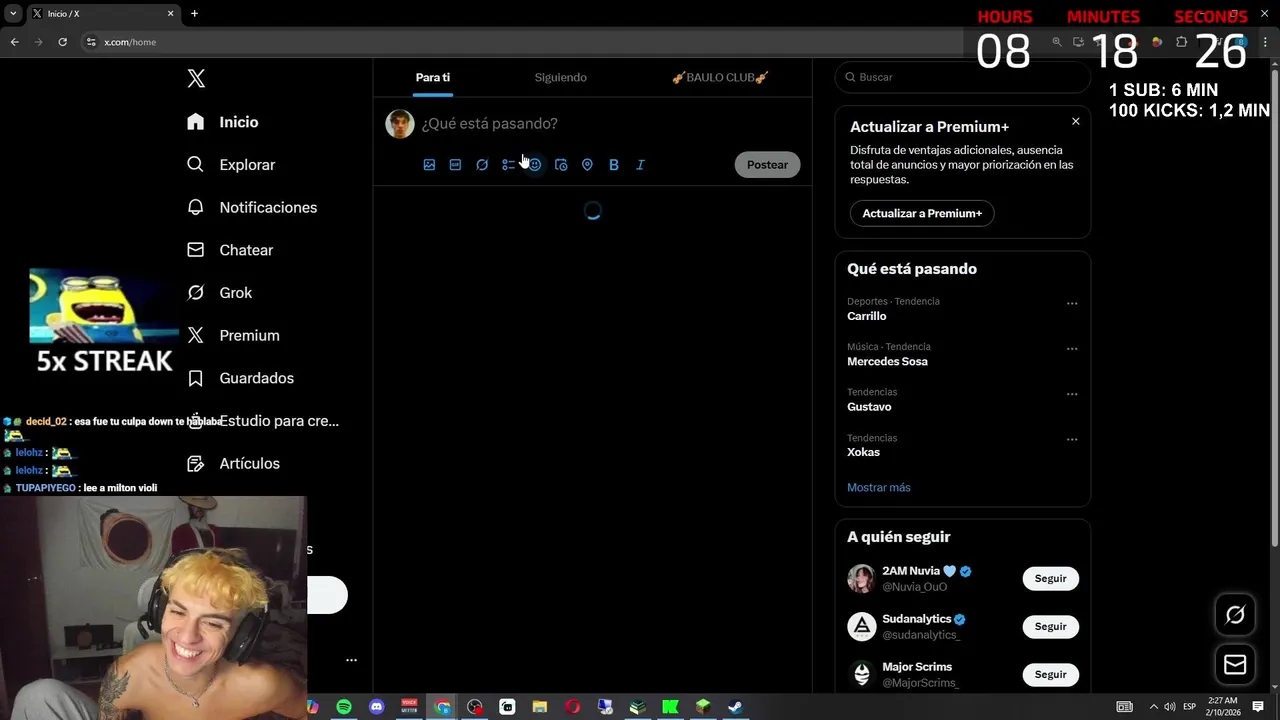Click the Guardados bookmark icon
The height and width of the screenshot is (720, 1280).
[196, 378]
